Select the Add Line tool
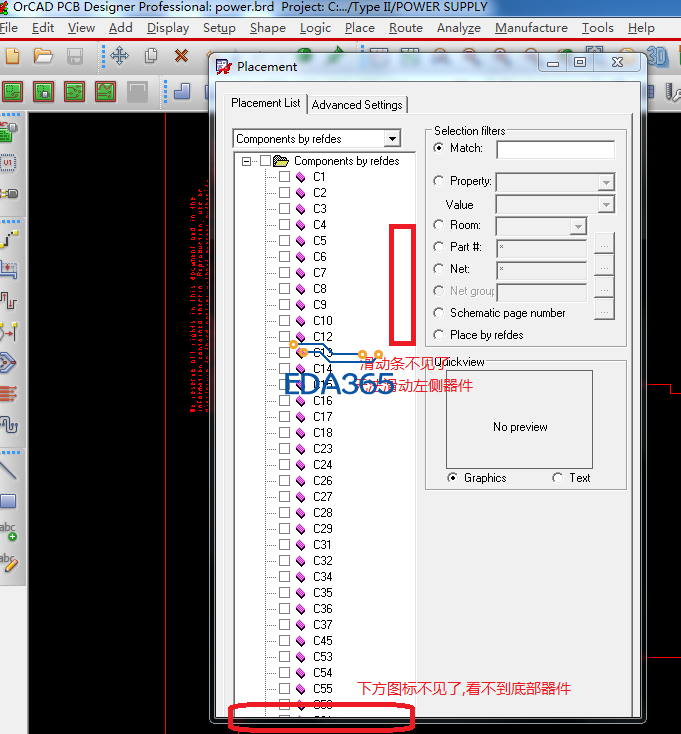The width and height of the screenshot is (681, 734). 8,470
